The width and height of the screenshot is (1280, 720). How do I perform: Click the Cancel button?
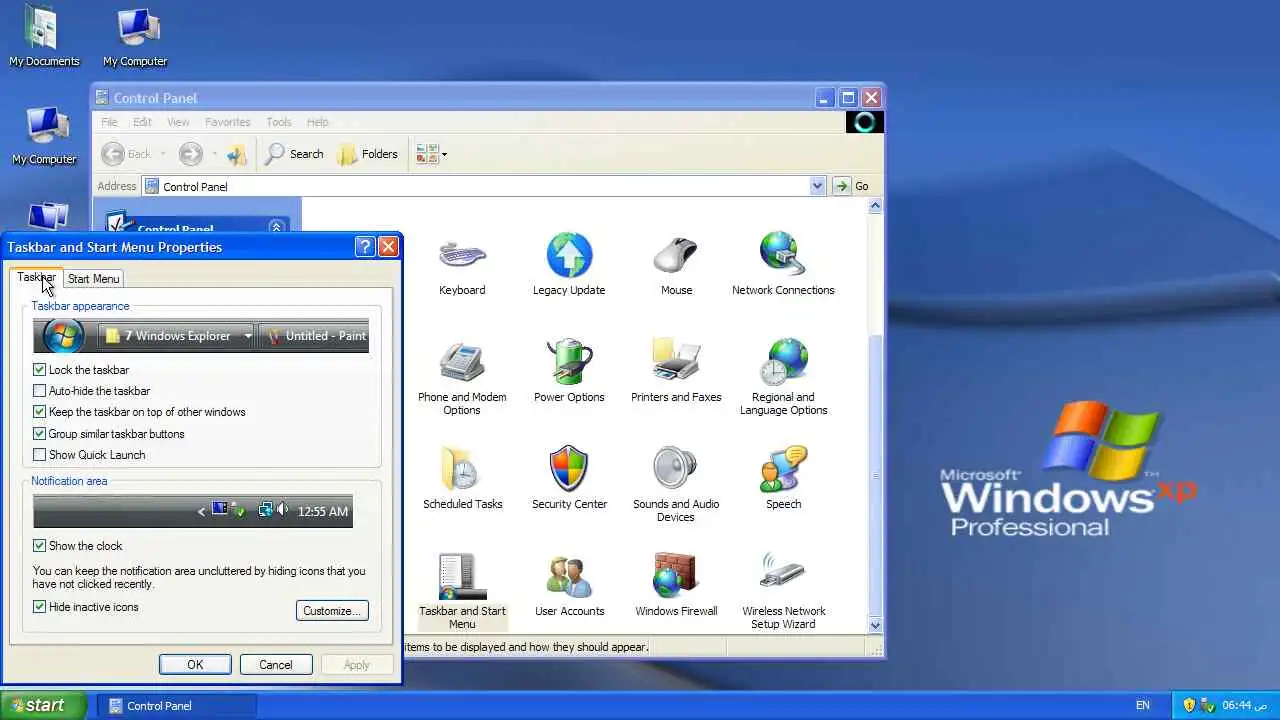tap(276, 665)
